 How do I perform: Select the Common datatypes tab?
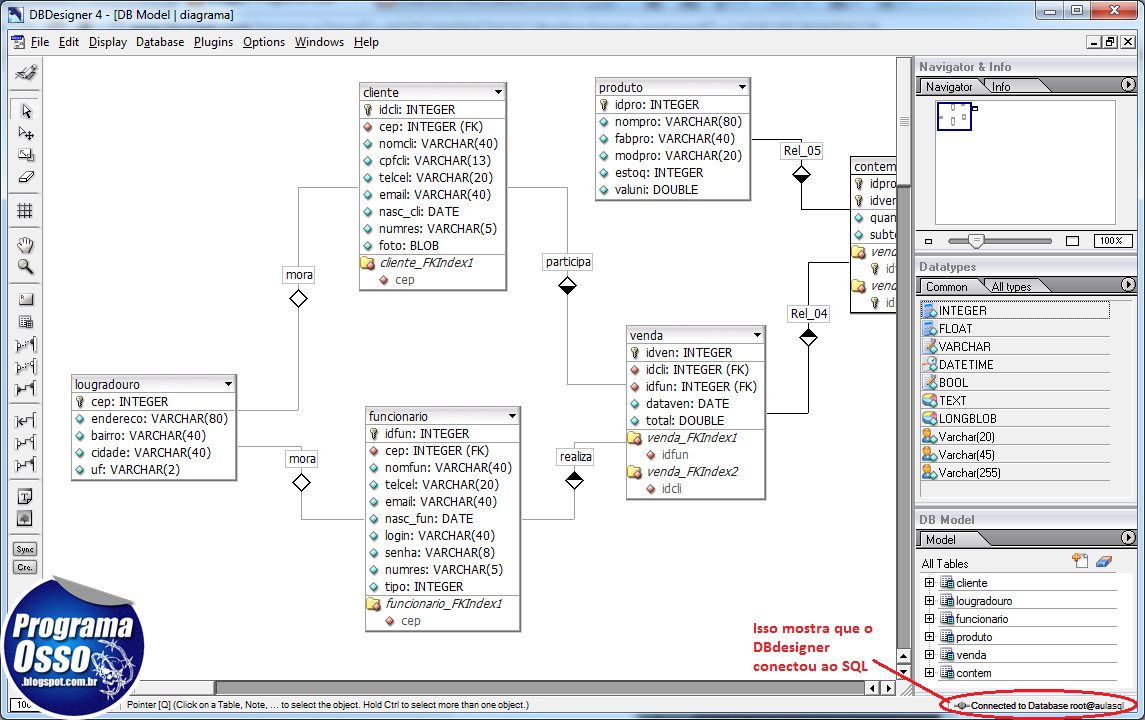(946, 287)
